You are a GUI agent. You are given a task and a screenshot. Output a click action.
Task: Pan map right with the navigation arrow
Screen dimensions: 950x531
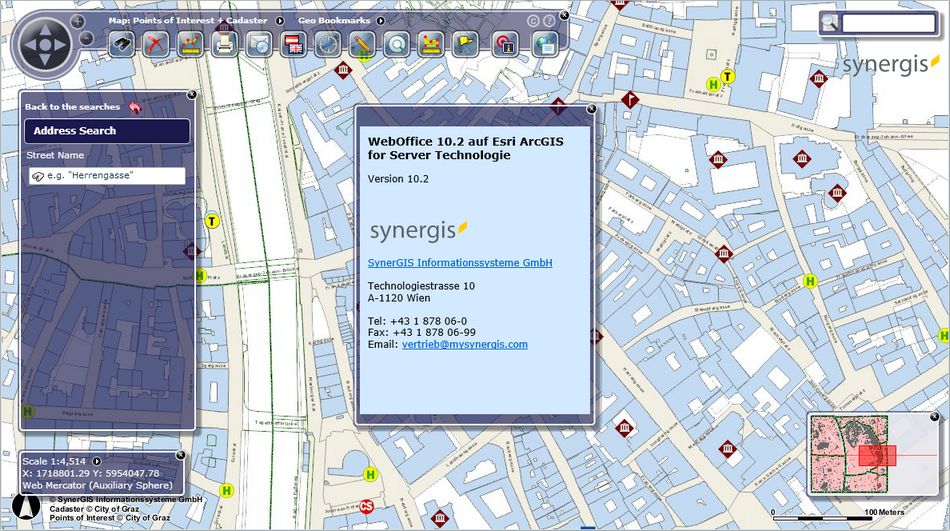61,45
